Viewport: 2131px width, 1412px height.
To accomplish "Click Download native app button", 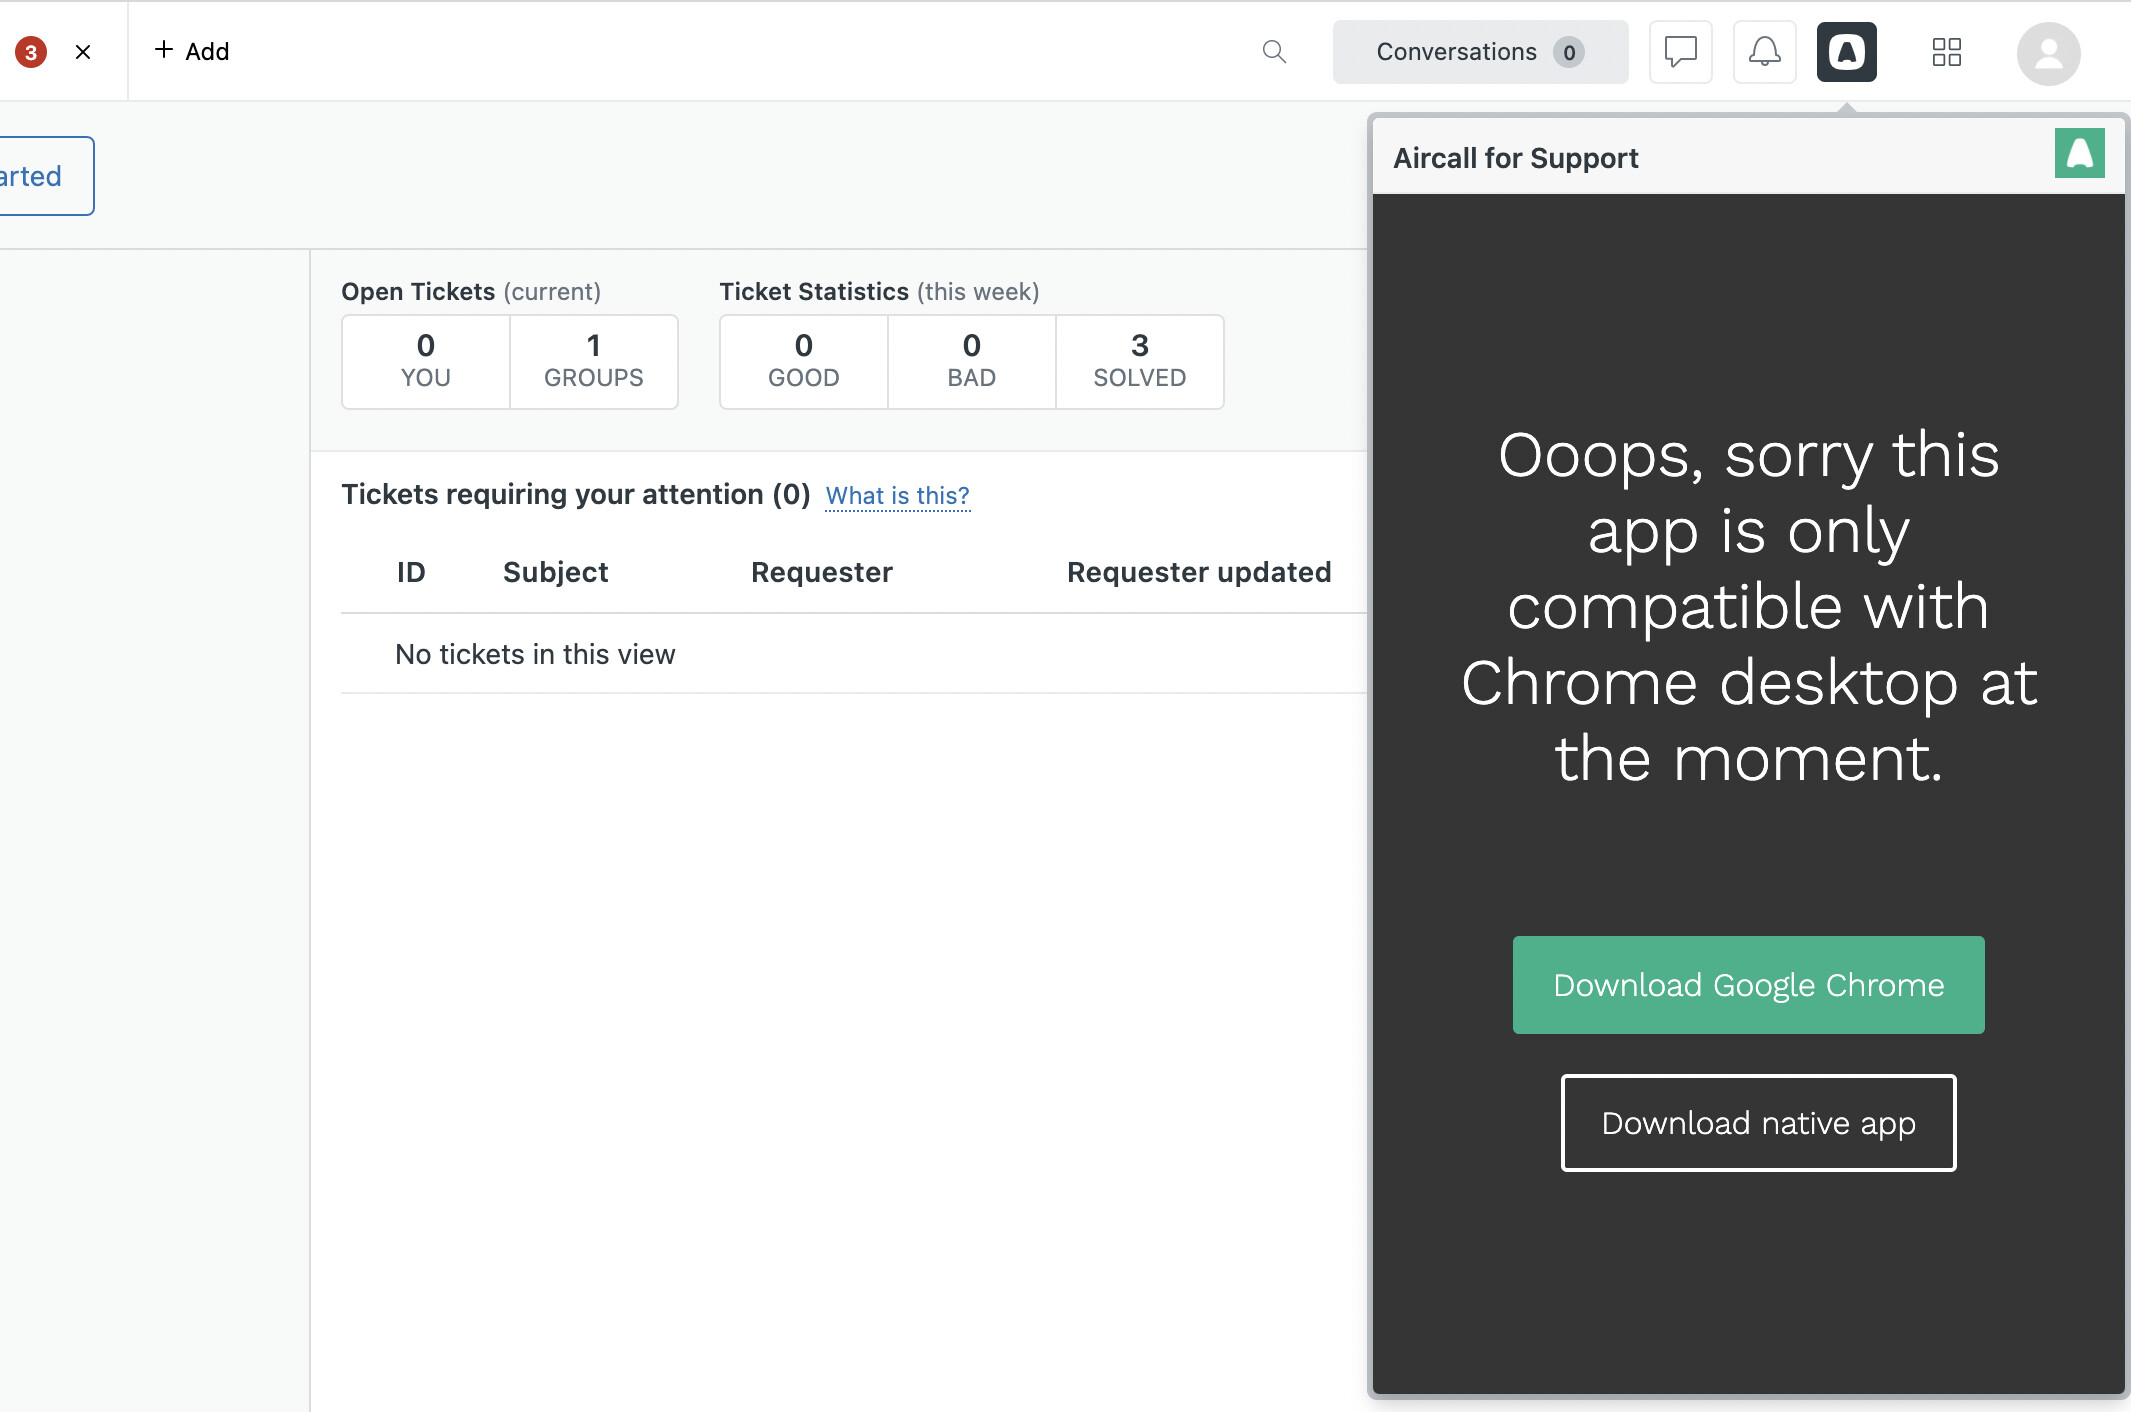I will click(x=1758, y=1123).
